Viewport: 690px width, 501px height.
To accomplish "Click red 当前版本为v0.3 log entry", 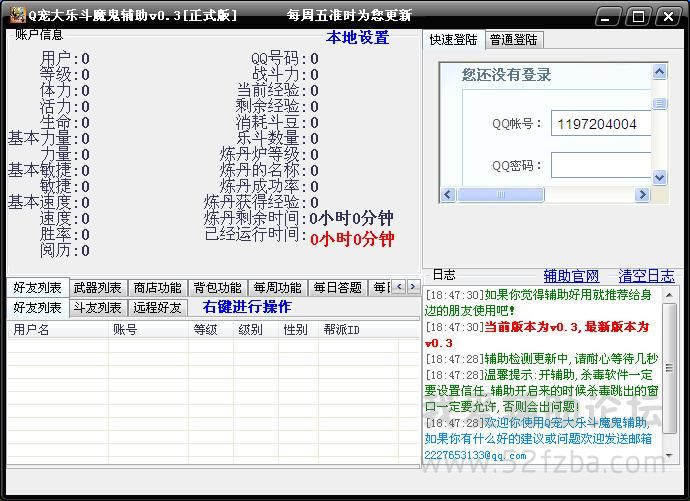I will 537,335.
